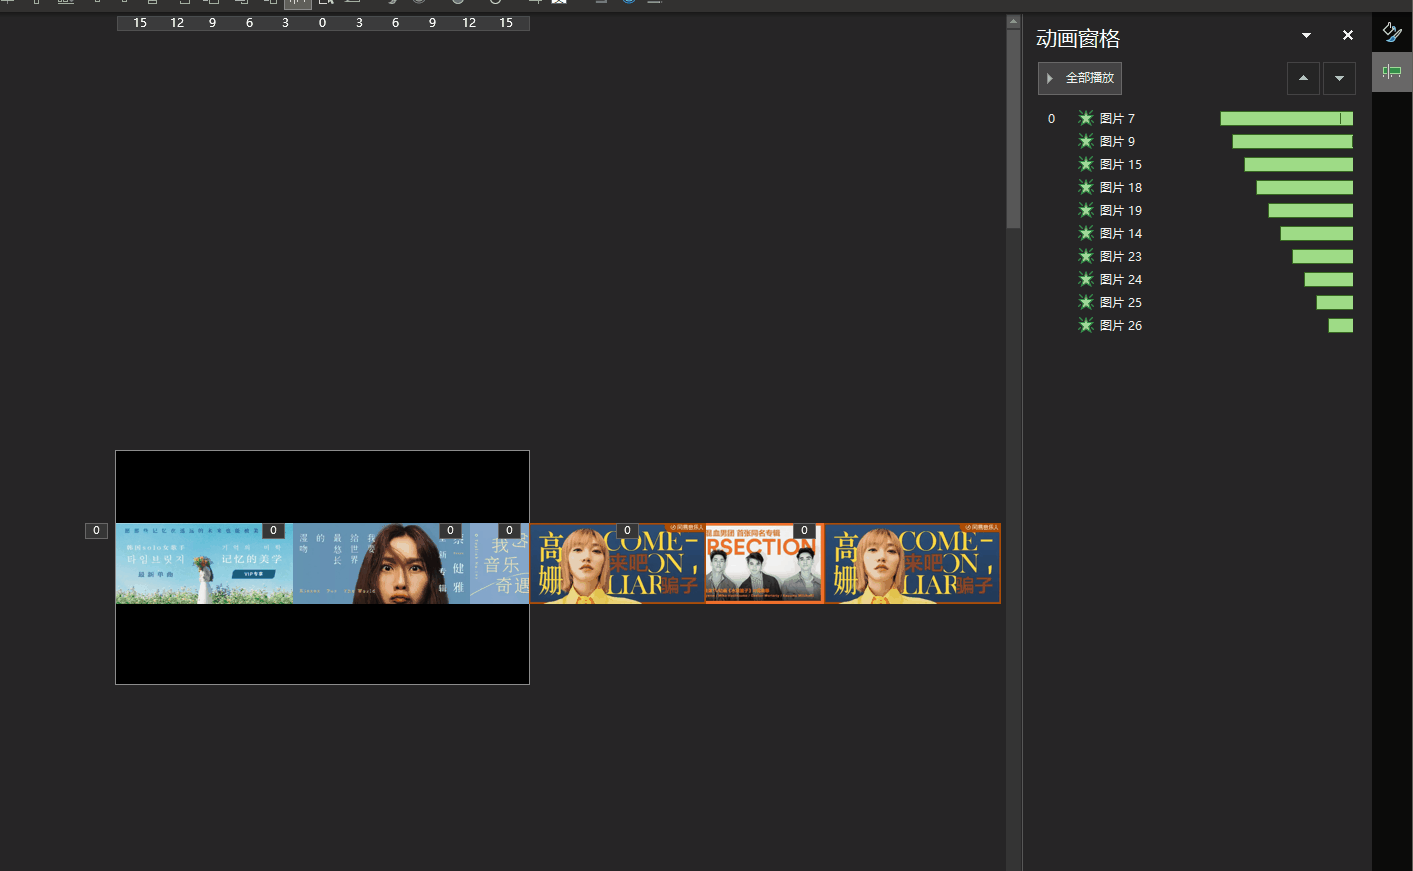Viewport: 1413px width, 871px height.
Task: Close the 动画窗格 animation pane
Action: (1348, 35)
